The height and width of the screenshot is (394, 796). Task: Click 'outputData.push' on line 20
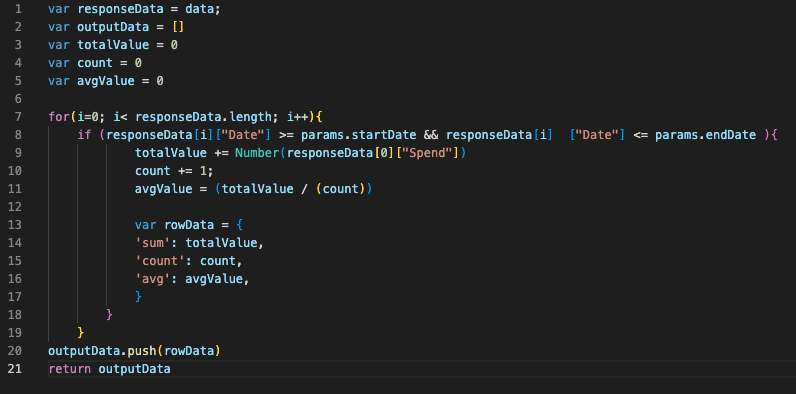102,351
